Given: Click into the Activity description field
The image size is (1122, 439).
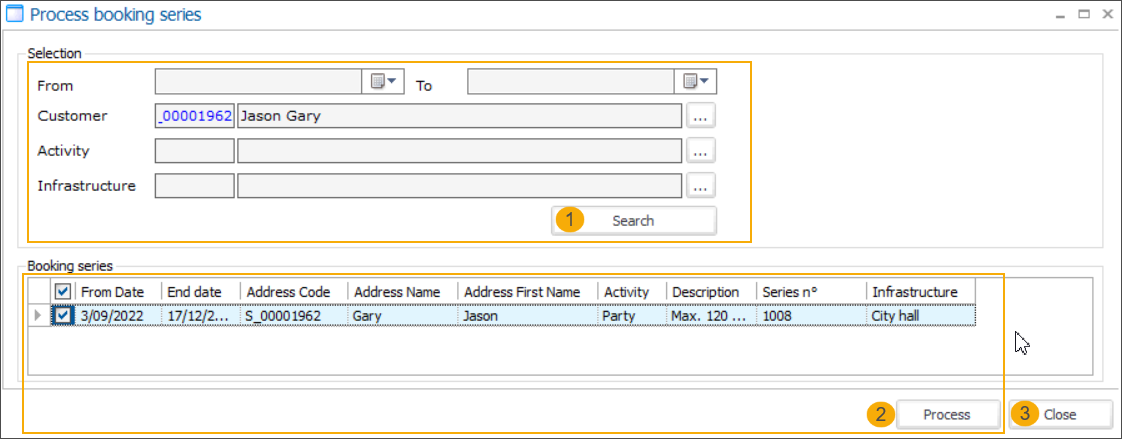Looking at the screenshot, I should point(459,151).
